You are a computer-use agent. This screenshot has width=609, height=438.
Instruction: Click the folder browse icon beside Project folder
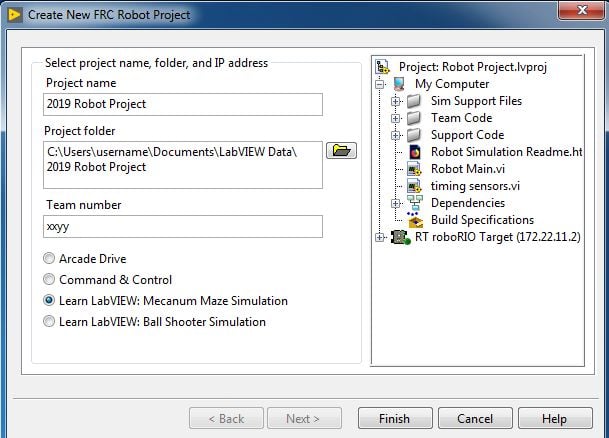pos(341,151)
